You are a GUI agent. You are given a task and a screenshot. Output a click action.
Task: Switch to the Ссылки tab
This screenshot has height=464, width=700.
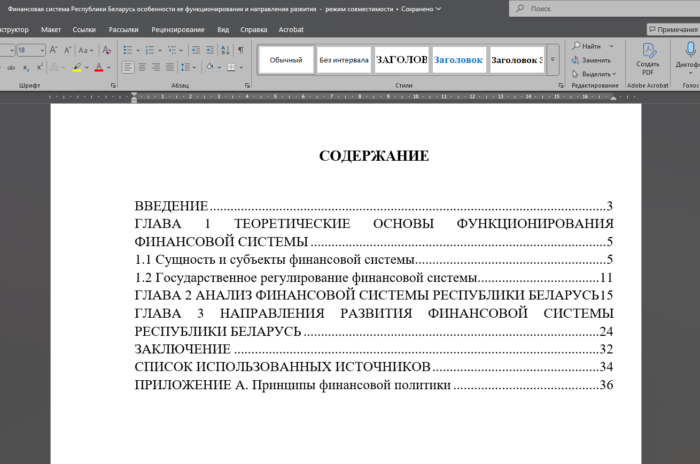coord(84,29)
